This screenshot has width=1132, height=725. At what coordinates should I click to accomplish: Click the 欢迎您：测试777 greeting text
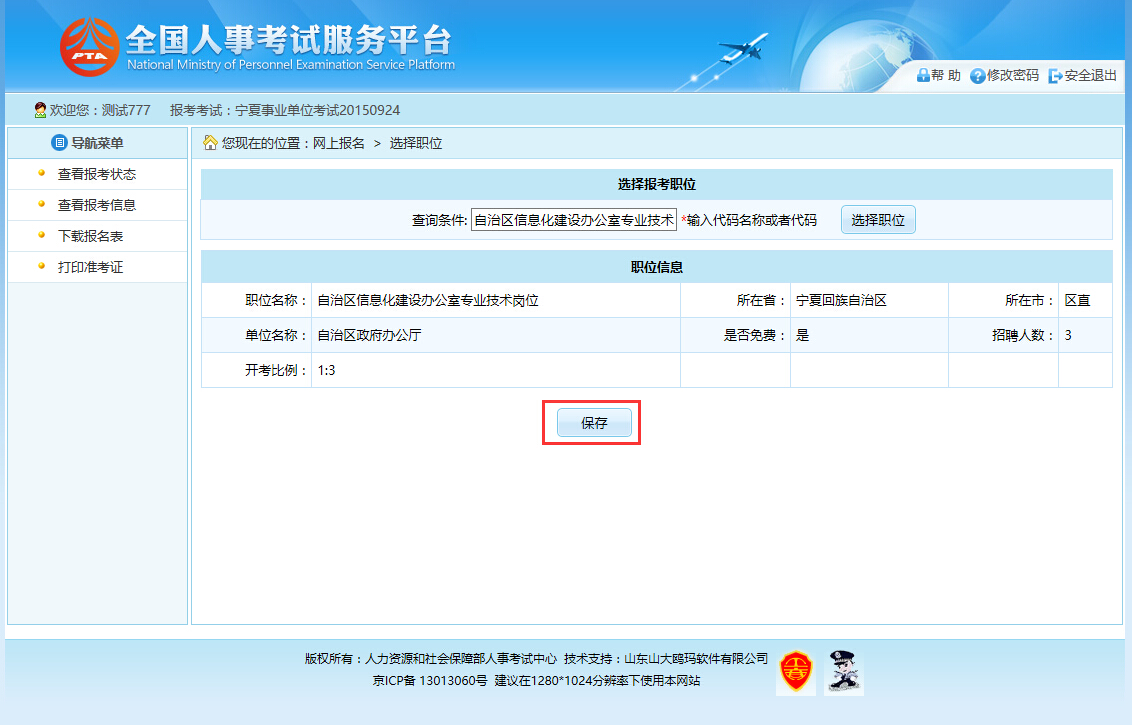click(100, 110)
